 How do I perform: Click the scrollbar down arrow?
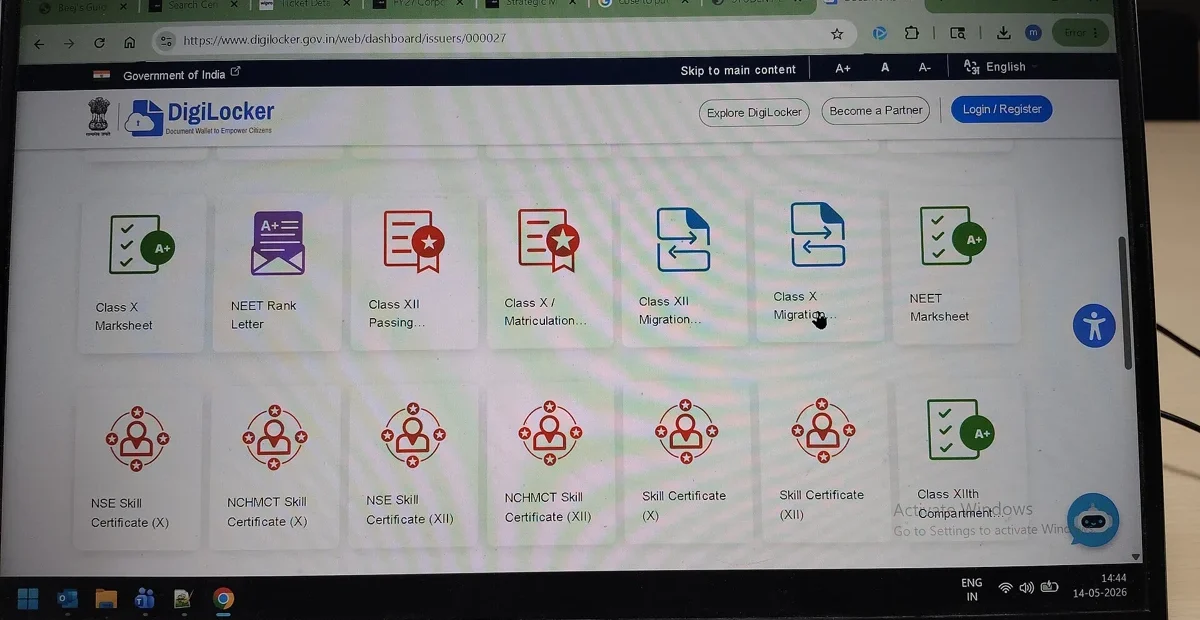click(1136, 556)
